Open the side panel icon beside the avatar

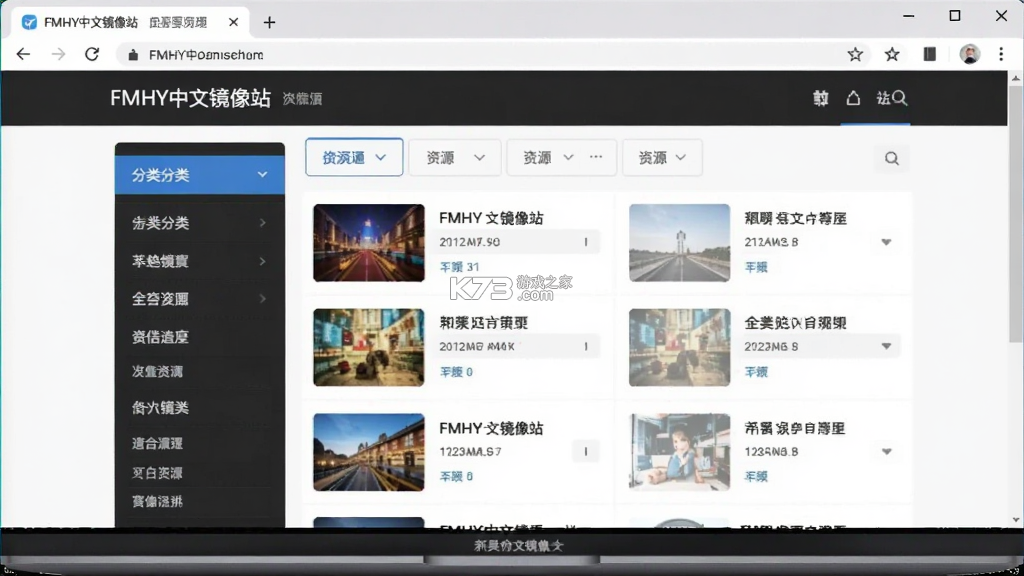[929, 54]
